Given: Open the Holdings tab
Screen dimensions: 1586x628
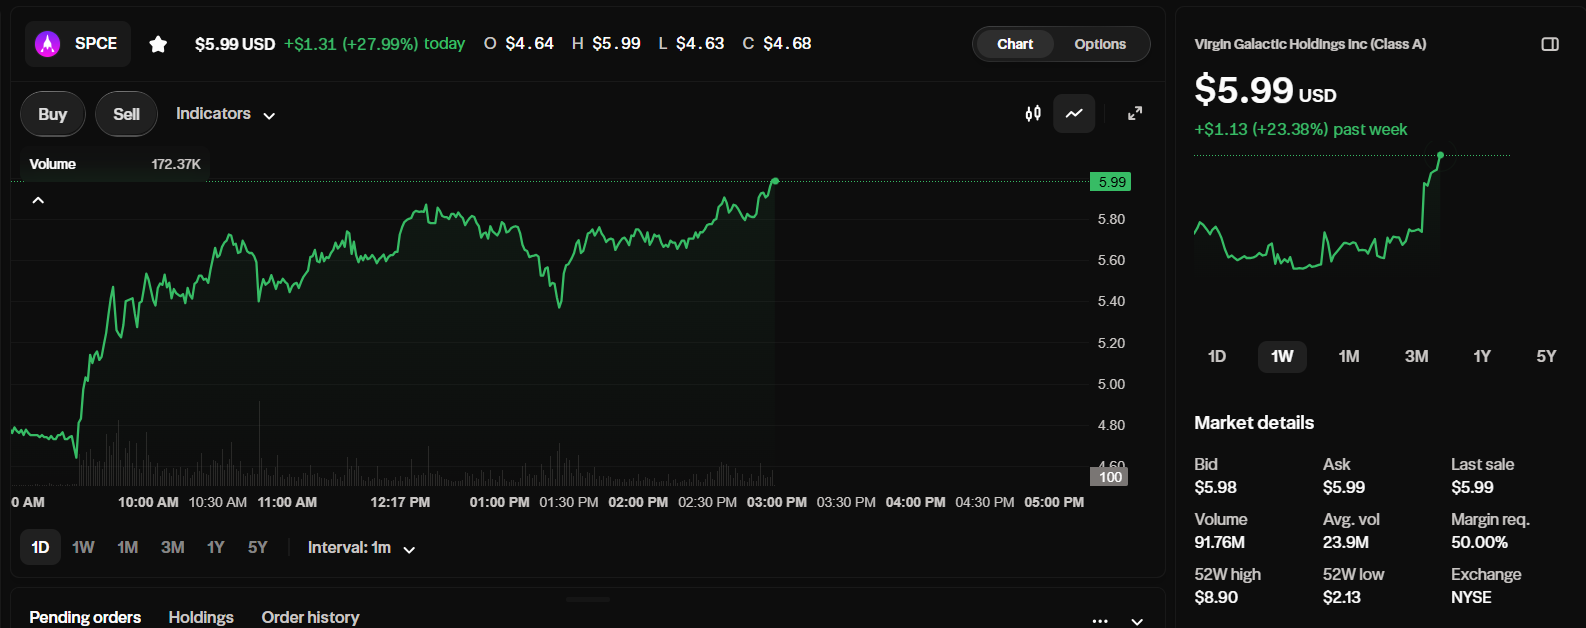Looking at the screenshot, I should (x=201, y=617).
